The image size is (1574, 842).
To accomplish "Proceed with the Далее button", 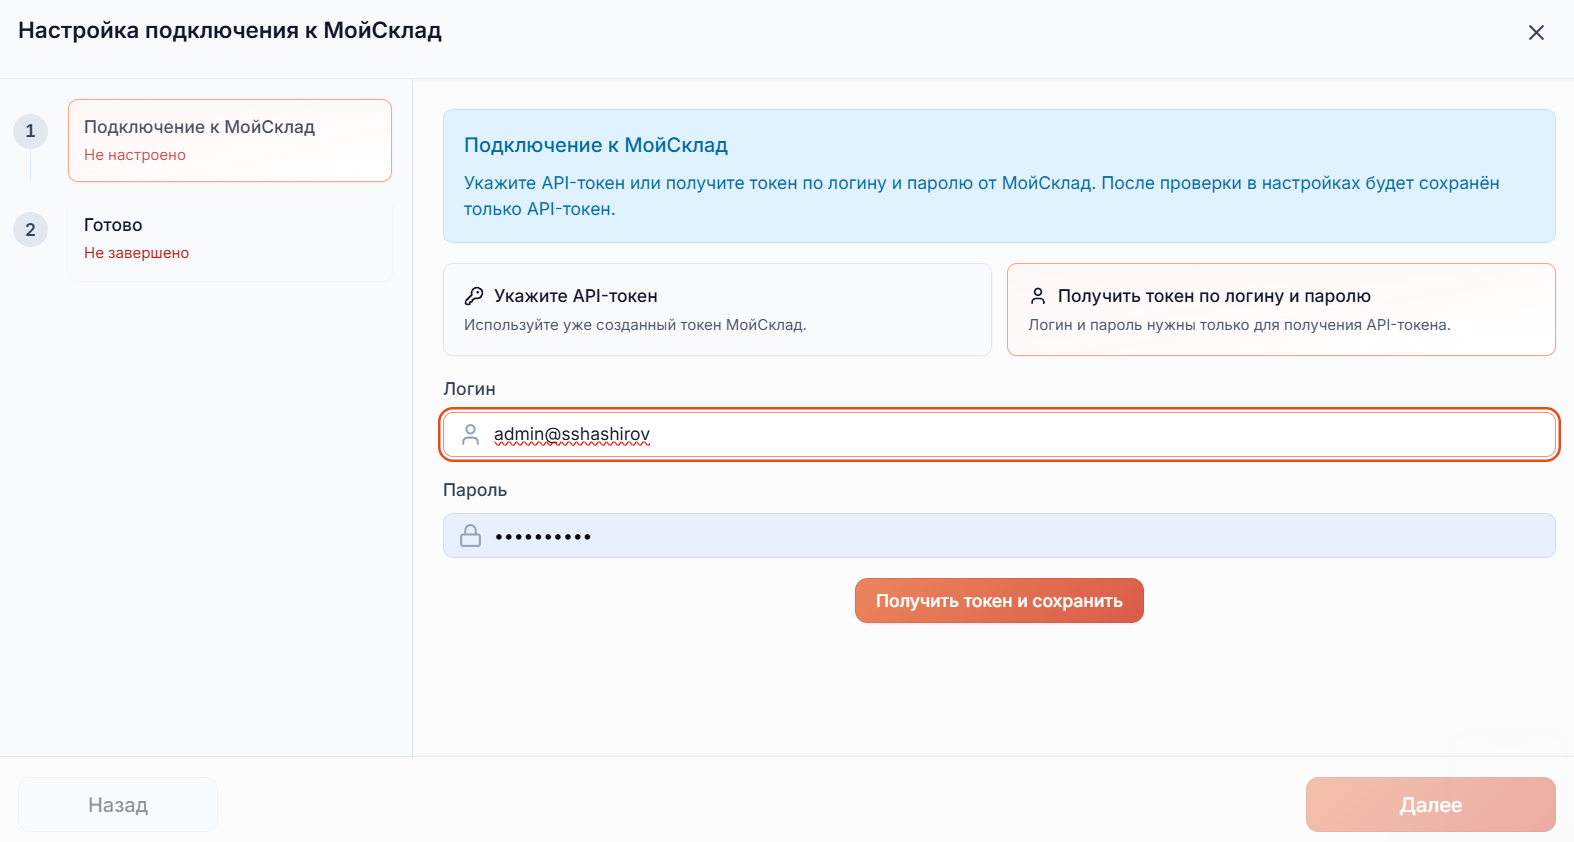I will (1431, 805).
